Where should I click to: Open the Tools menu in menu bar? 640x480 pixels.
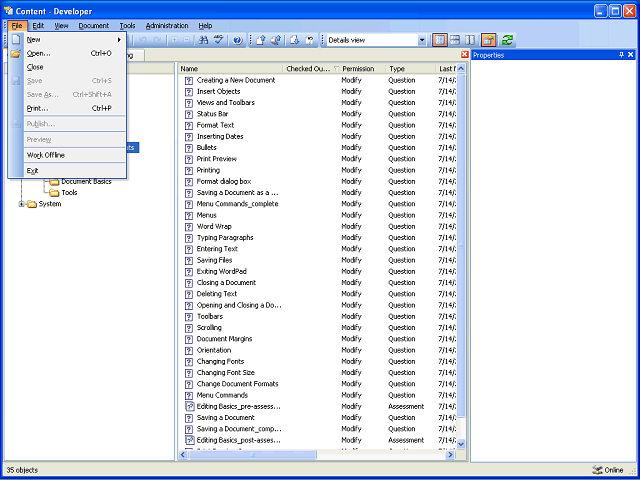tap(127, 26)
